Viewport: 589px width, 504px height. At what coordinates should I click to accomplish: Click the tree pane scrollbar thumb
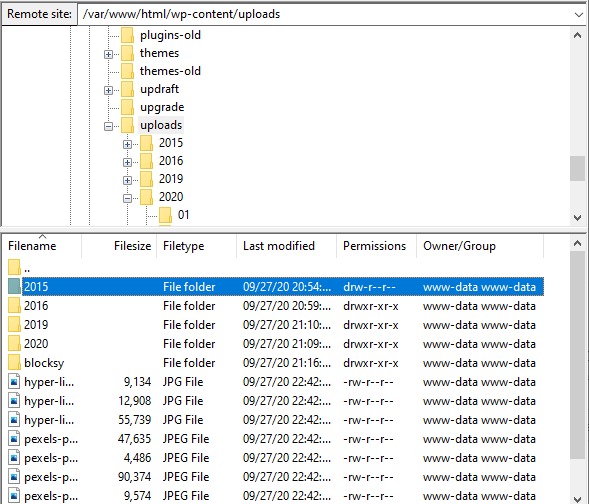tap(577, 169)
